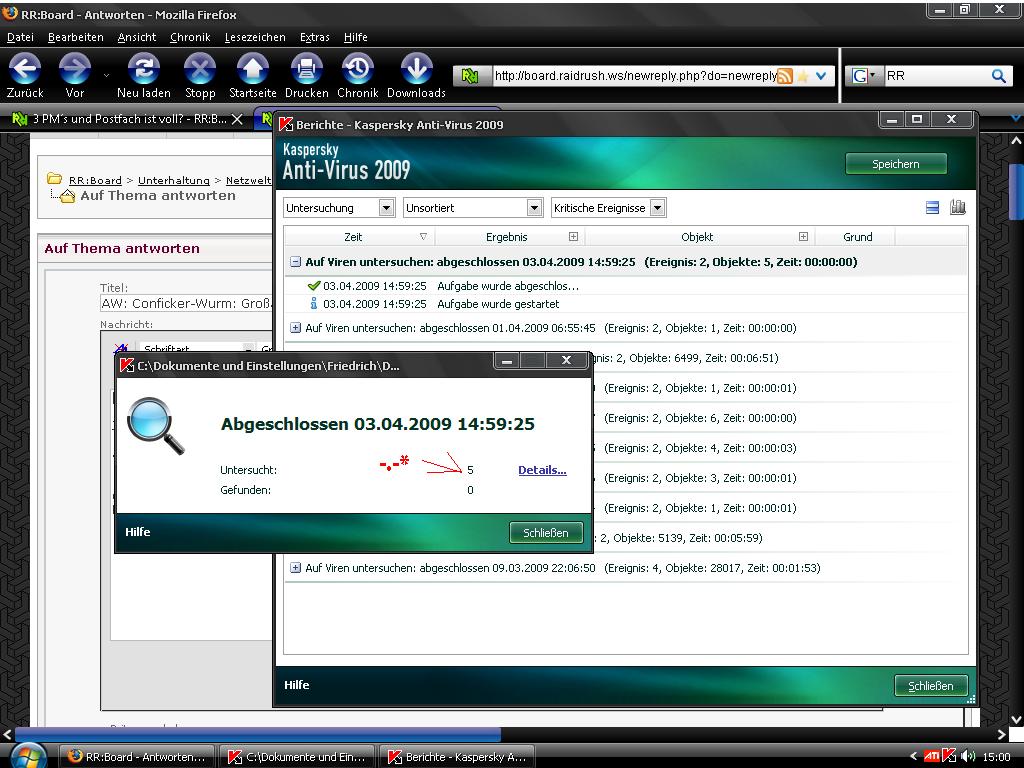Click Hilfe in the scan result dialog

coord(138,532)
